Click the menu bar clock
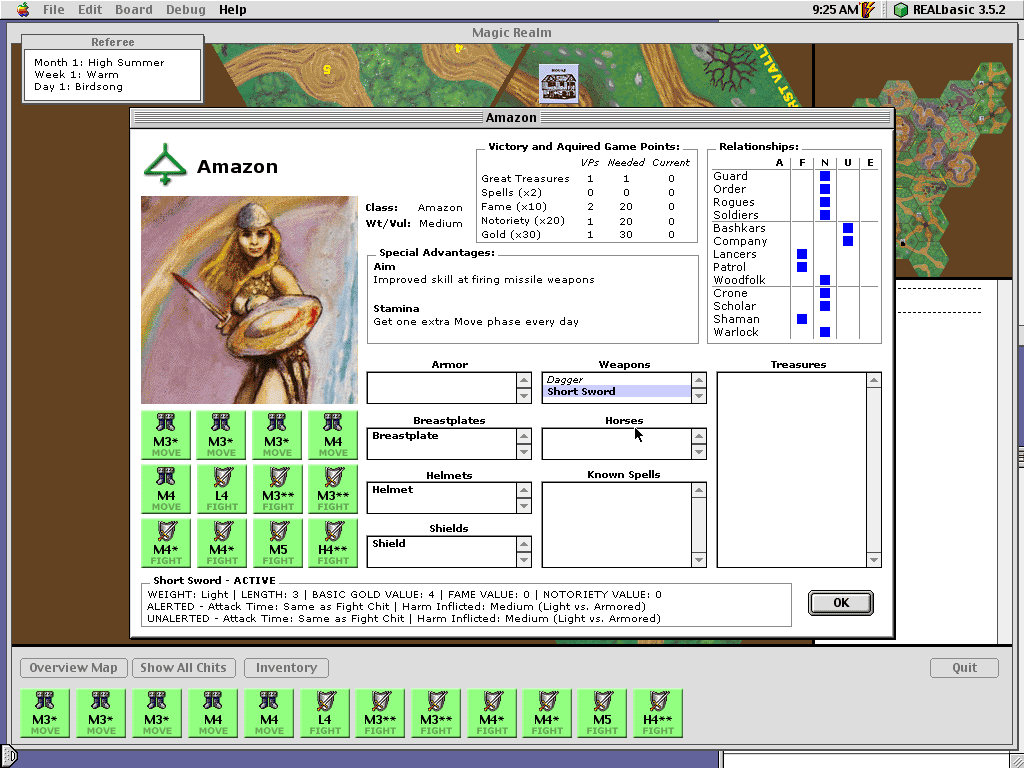 [x=834, y=10]
